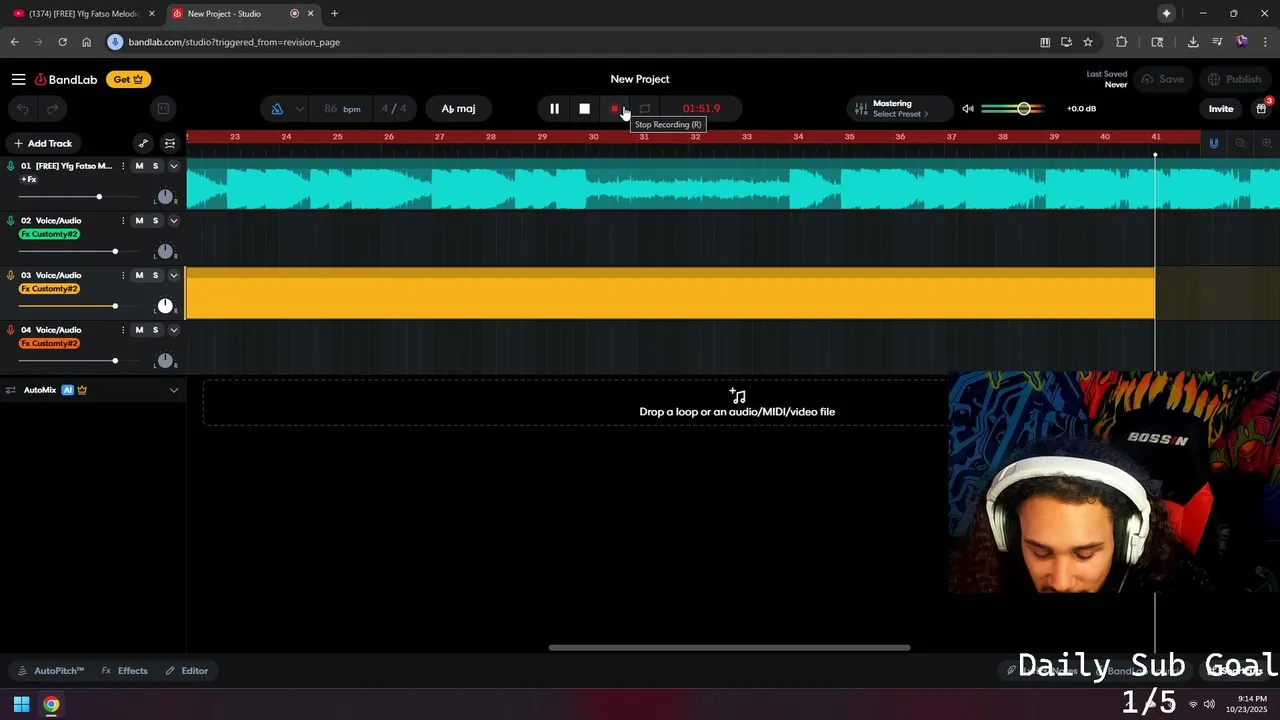The width and height of the screenshot is (1280, 720).
Task: Click the Stop button in the transport
Action: pyautogui.click(x=584, y=108)
